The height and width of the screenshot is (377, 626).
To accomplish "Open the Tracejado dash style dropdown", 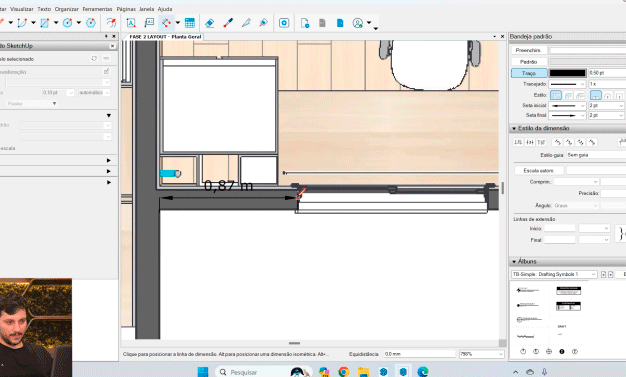I will [567, 84].
